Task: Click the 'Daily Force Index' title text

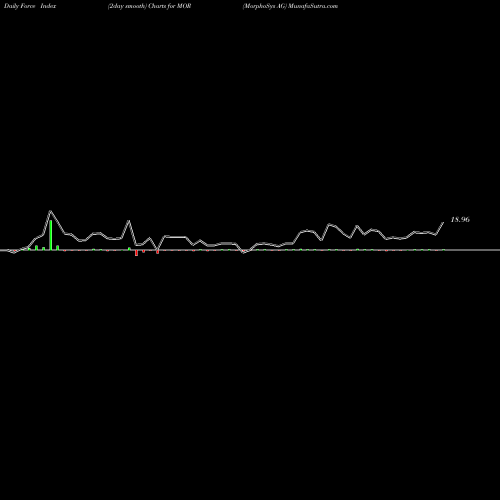Action: (30, 6)
